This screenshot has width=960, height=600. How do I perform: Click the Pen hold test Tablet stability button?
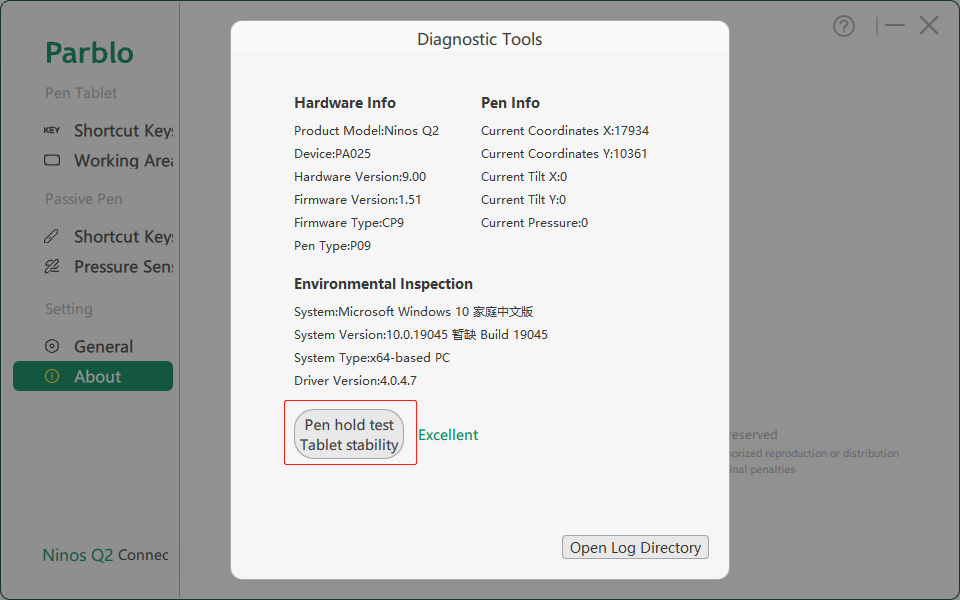click(349, 434)
